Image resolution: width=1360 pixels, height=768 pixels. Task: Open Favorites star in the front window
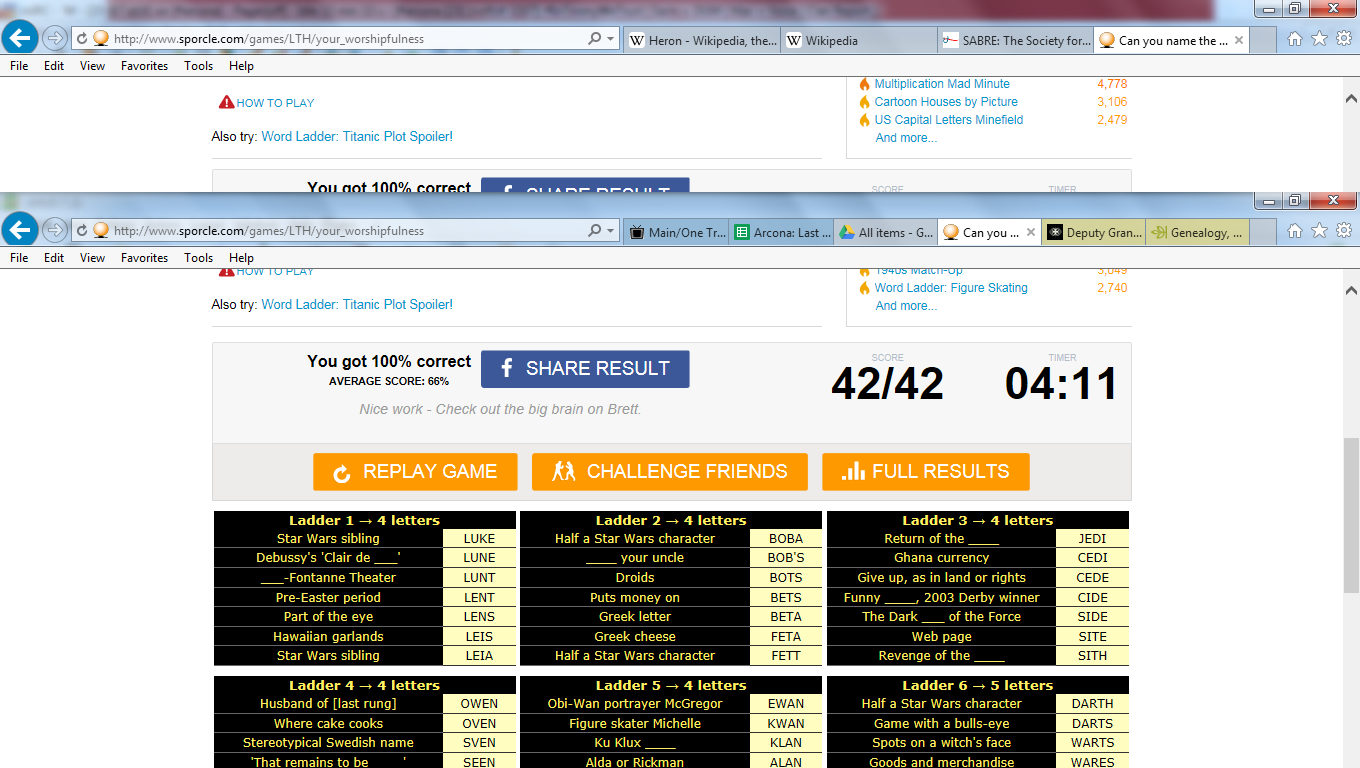tap(1319, 231)
